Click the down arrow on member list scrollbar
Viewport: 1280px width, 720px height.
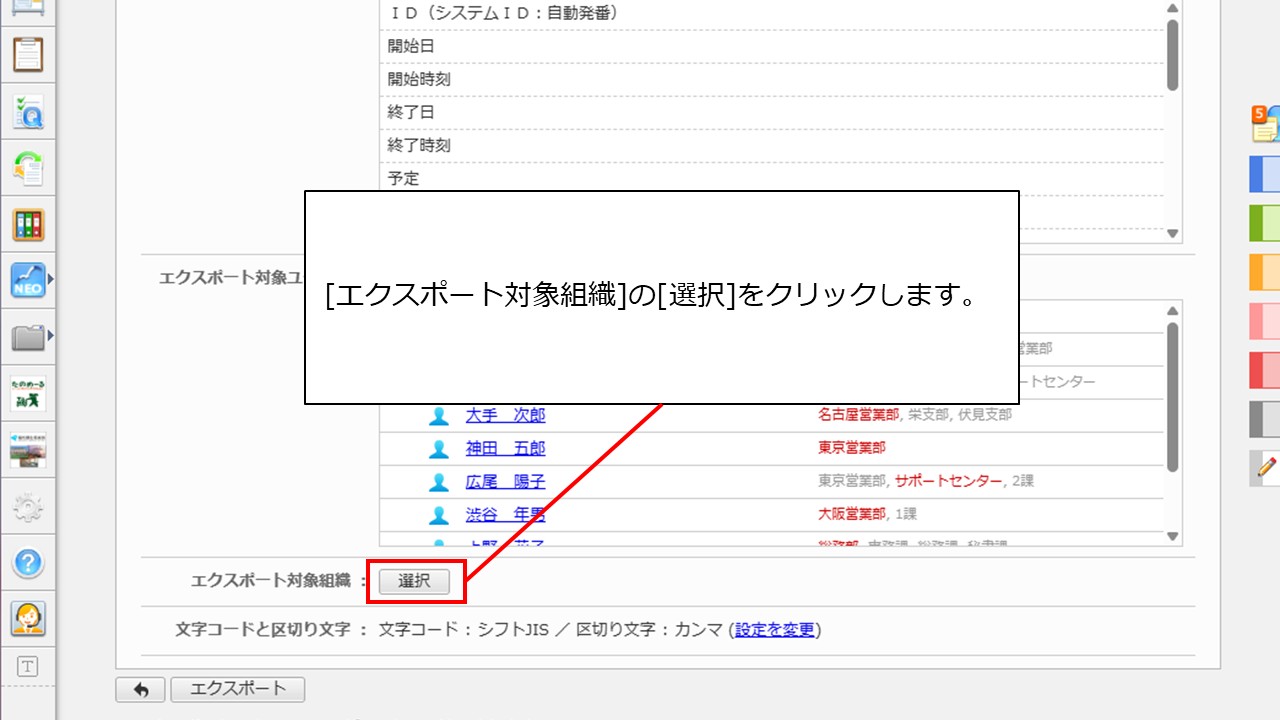pos(1170,535)
